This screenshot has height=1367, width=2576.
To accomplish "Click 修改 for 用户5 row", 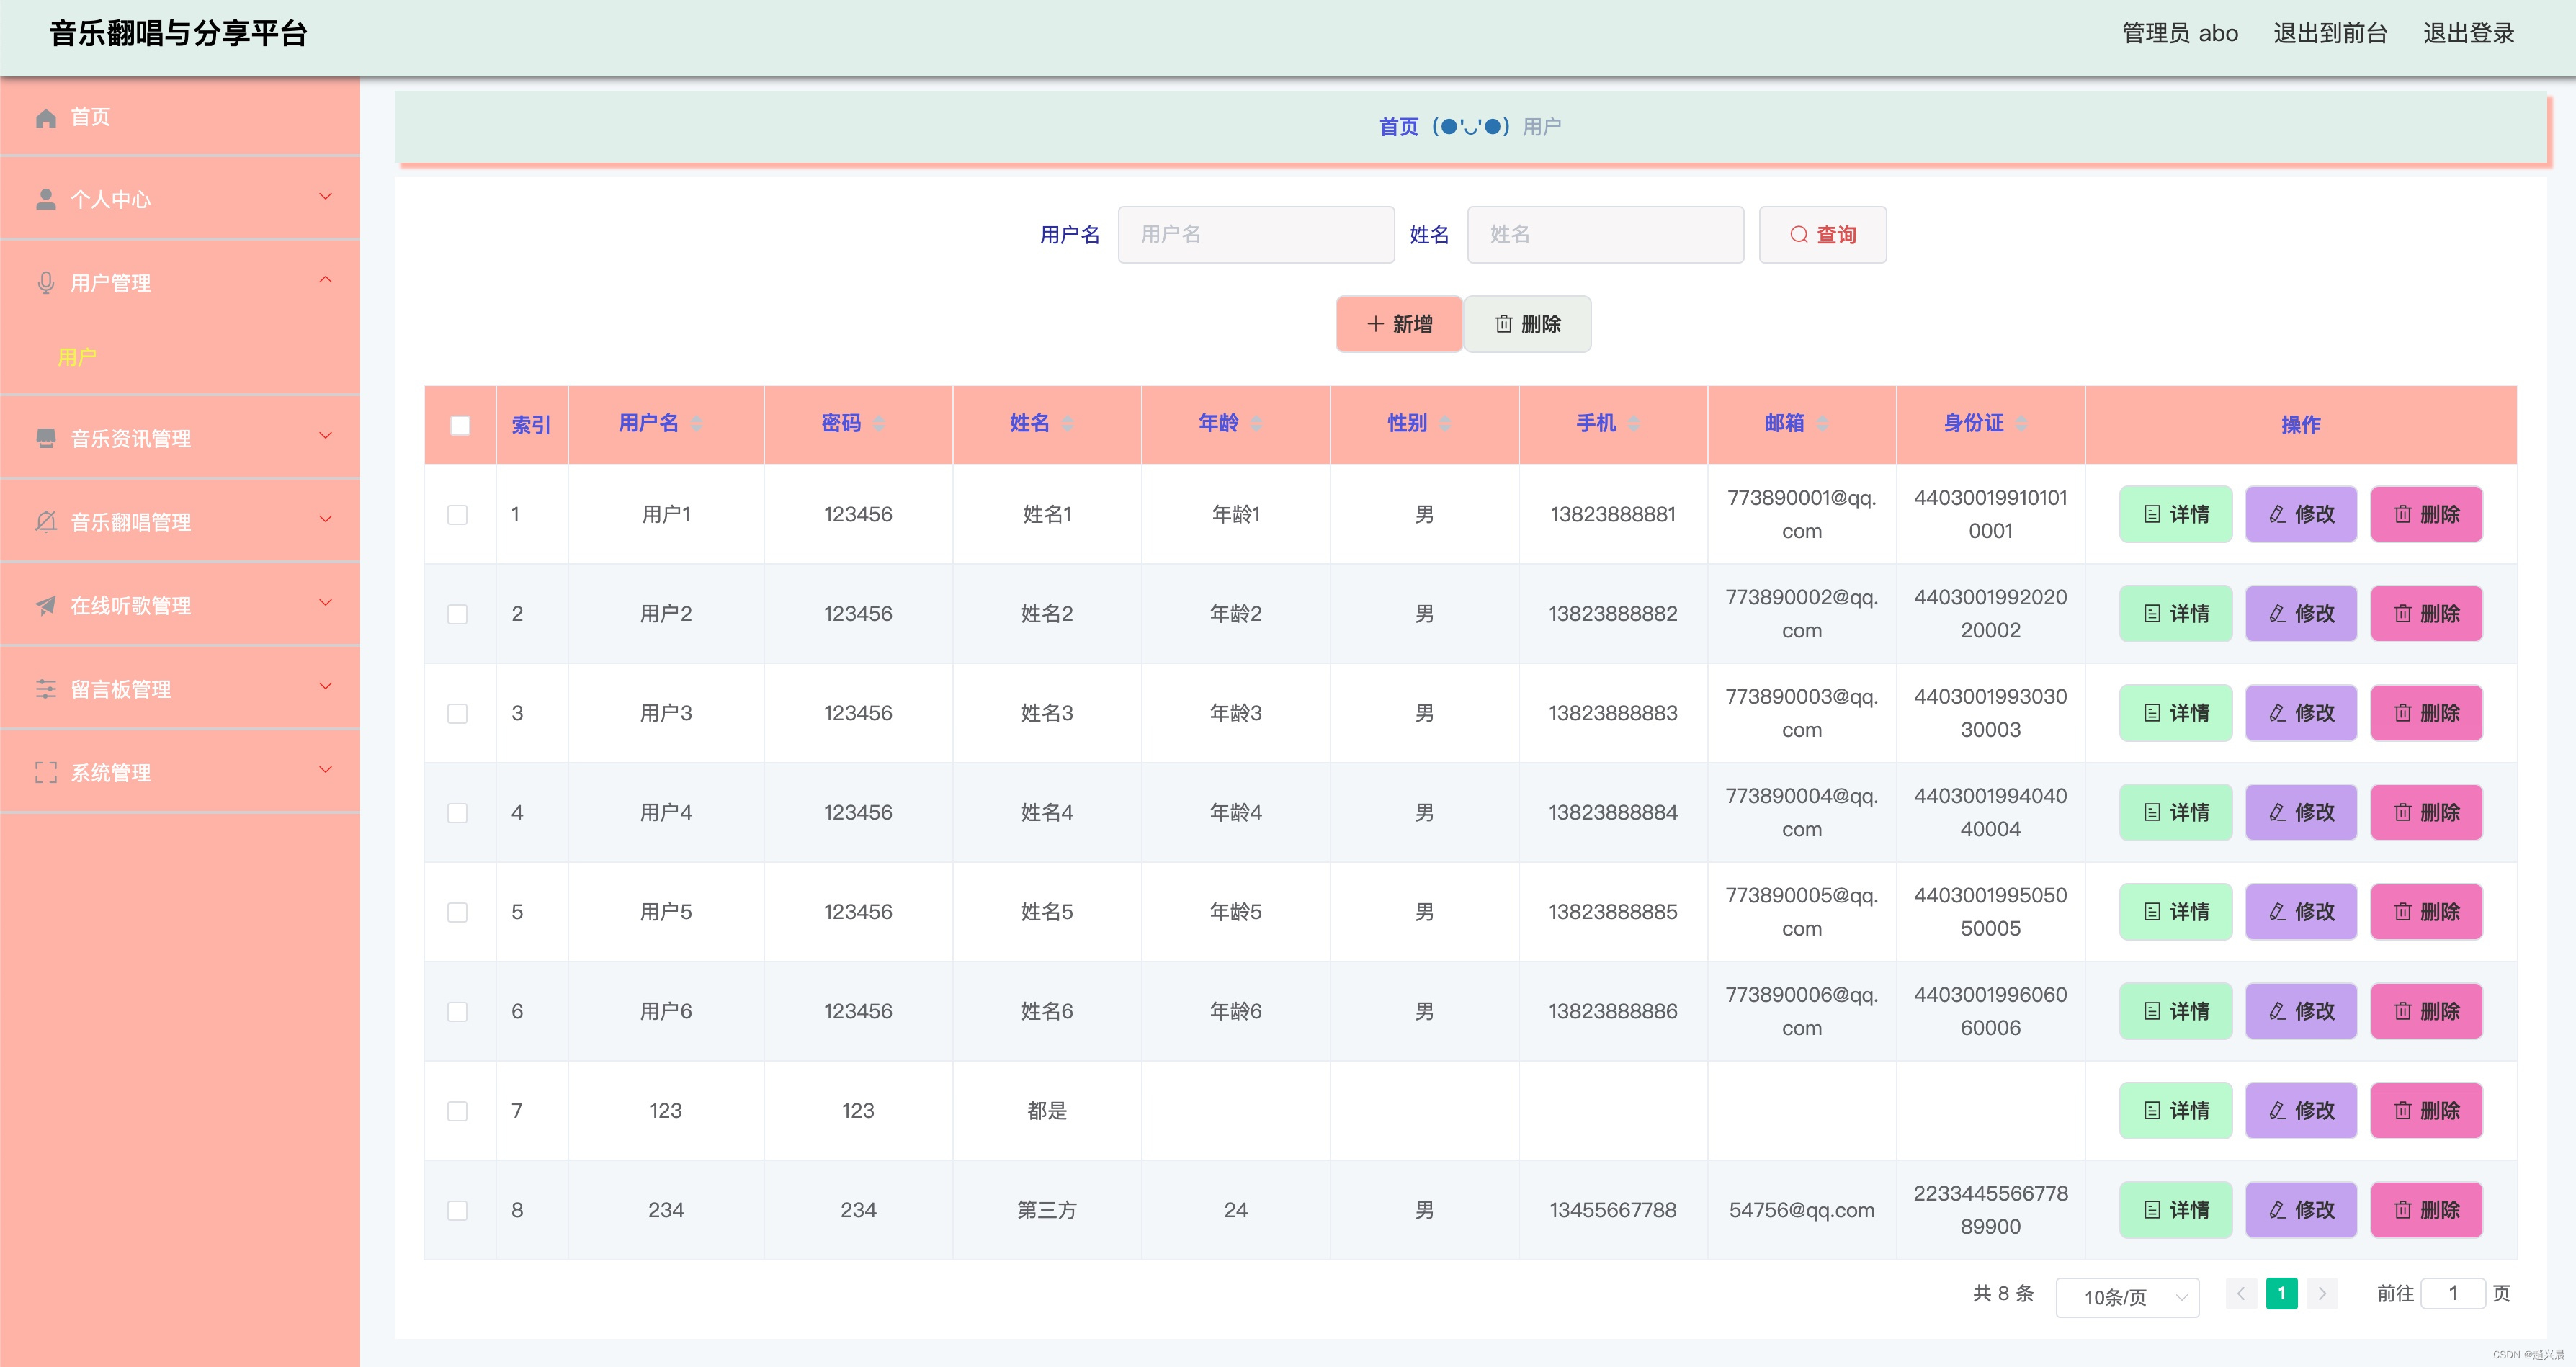I will 2301,912.
